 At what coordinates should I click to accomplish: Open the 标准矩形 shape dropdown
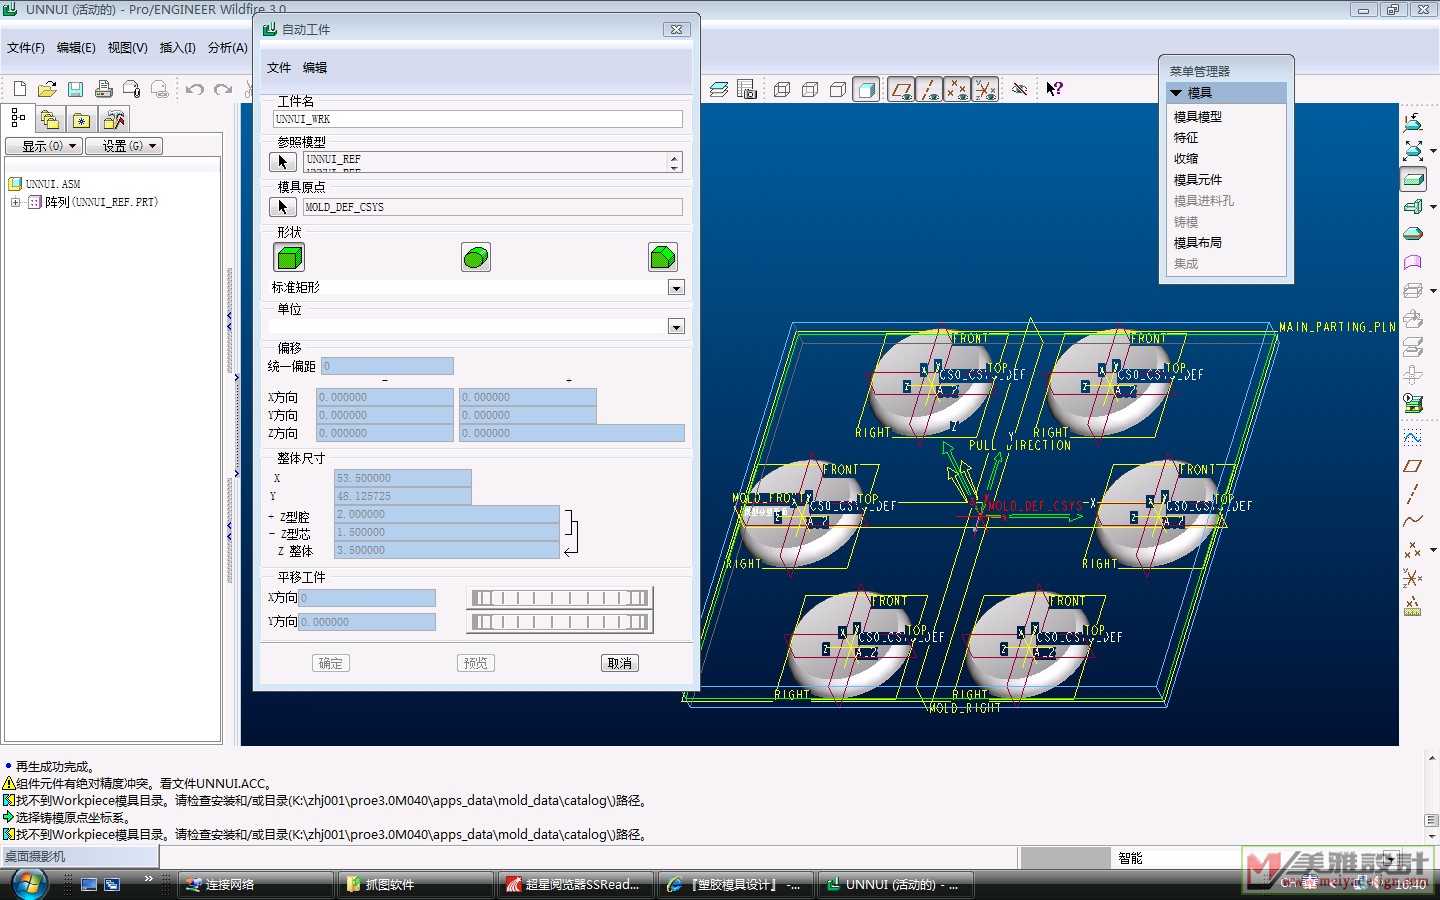(676, 288)
